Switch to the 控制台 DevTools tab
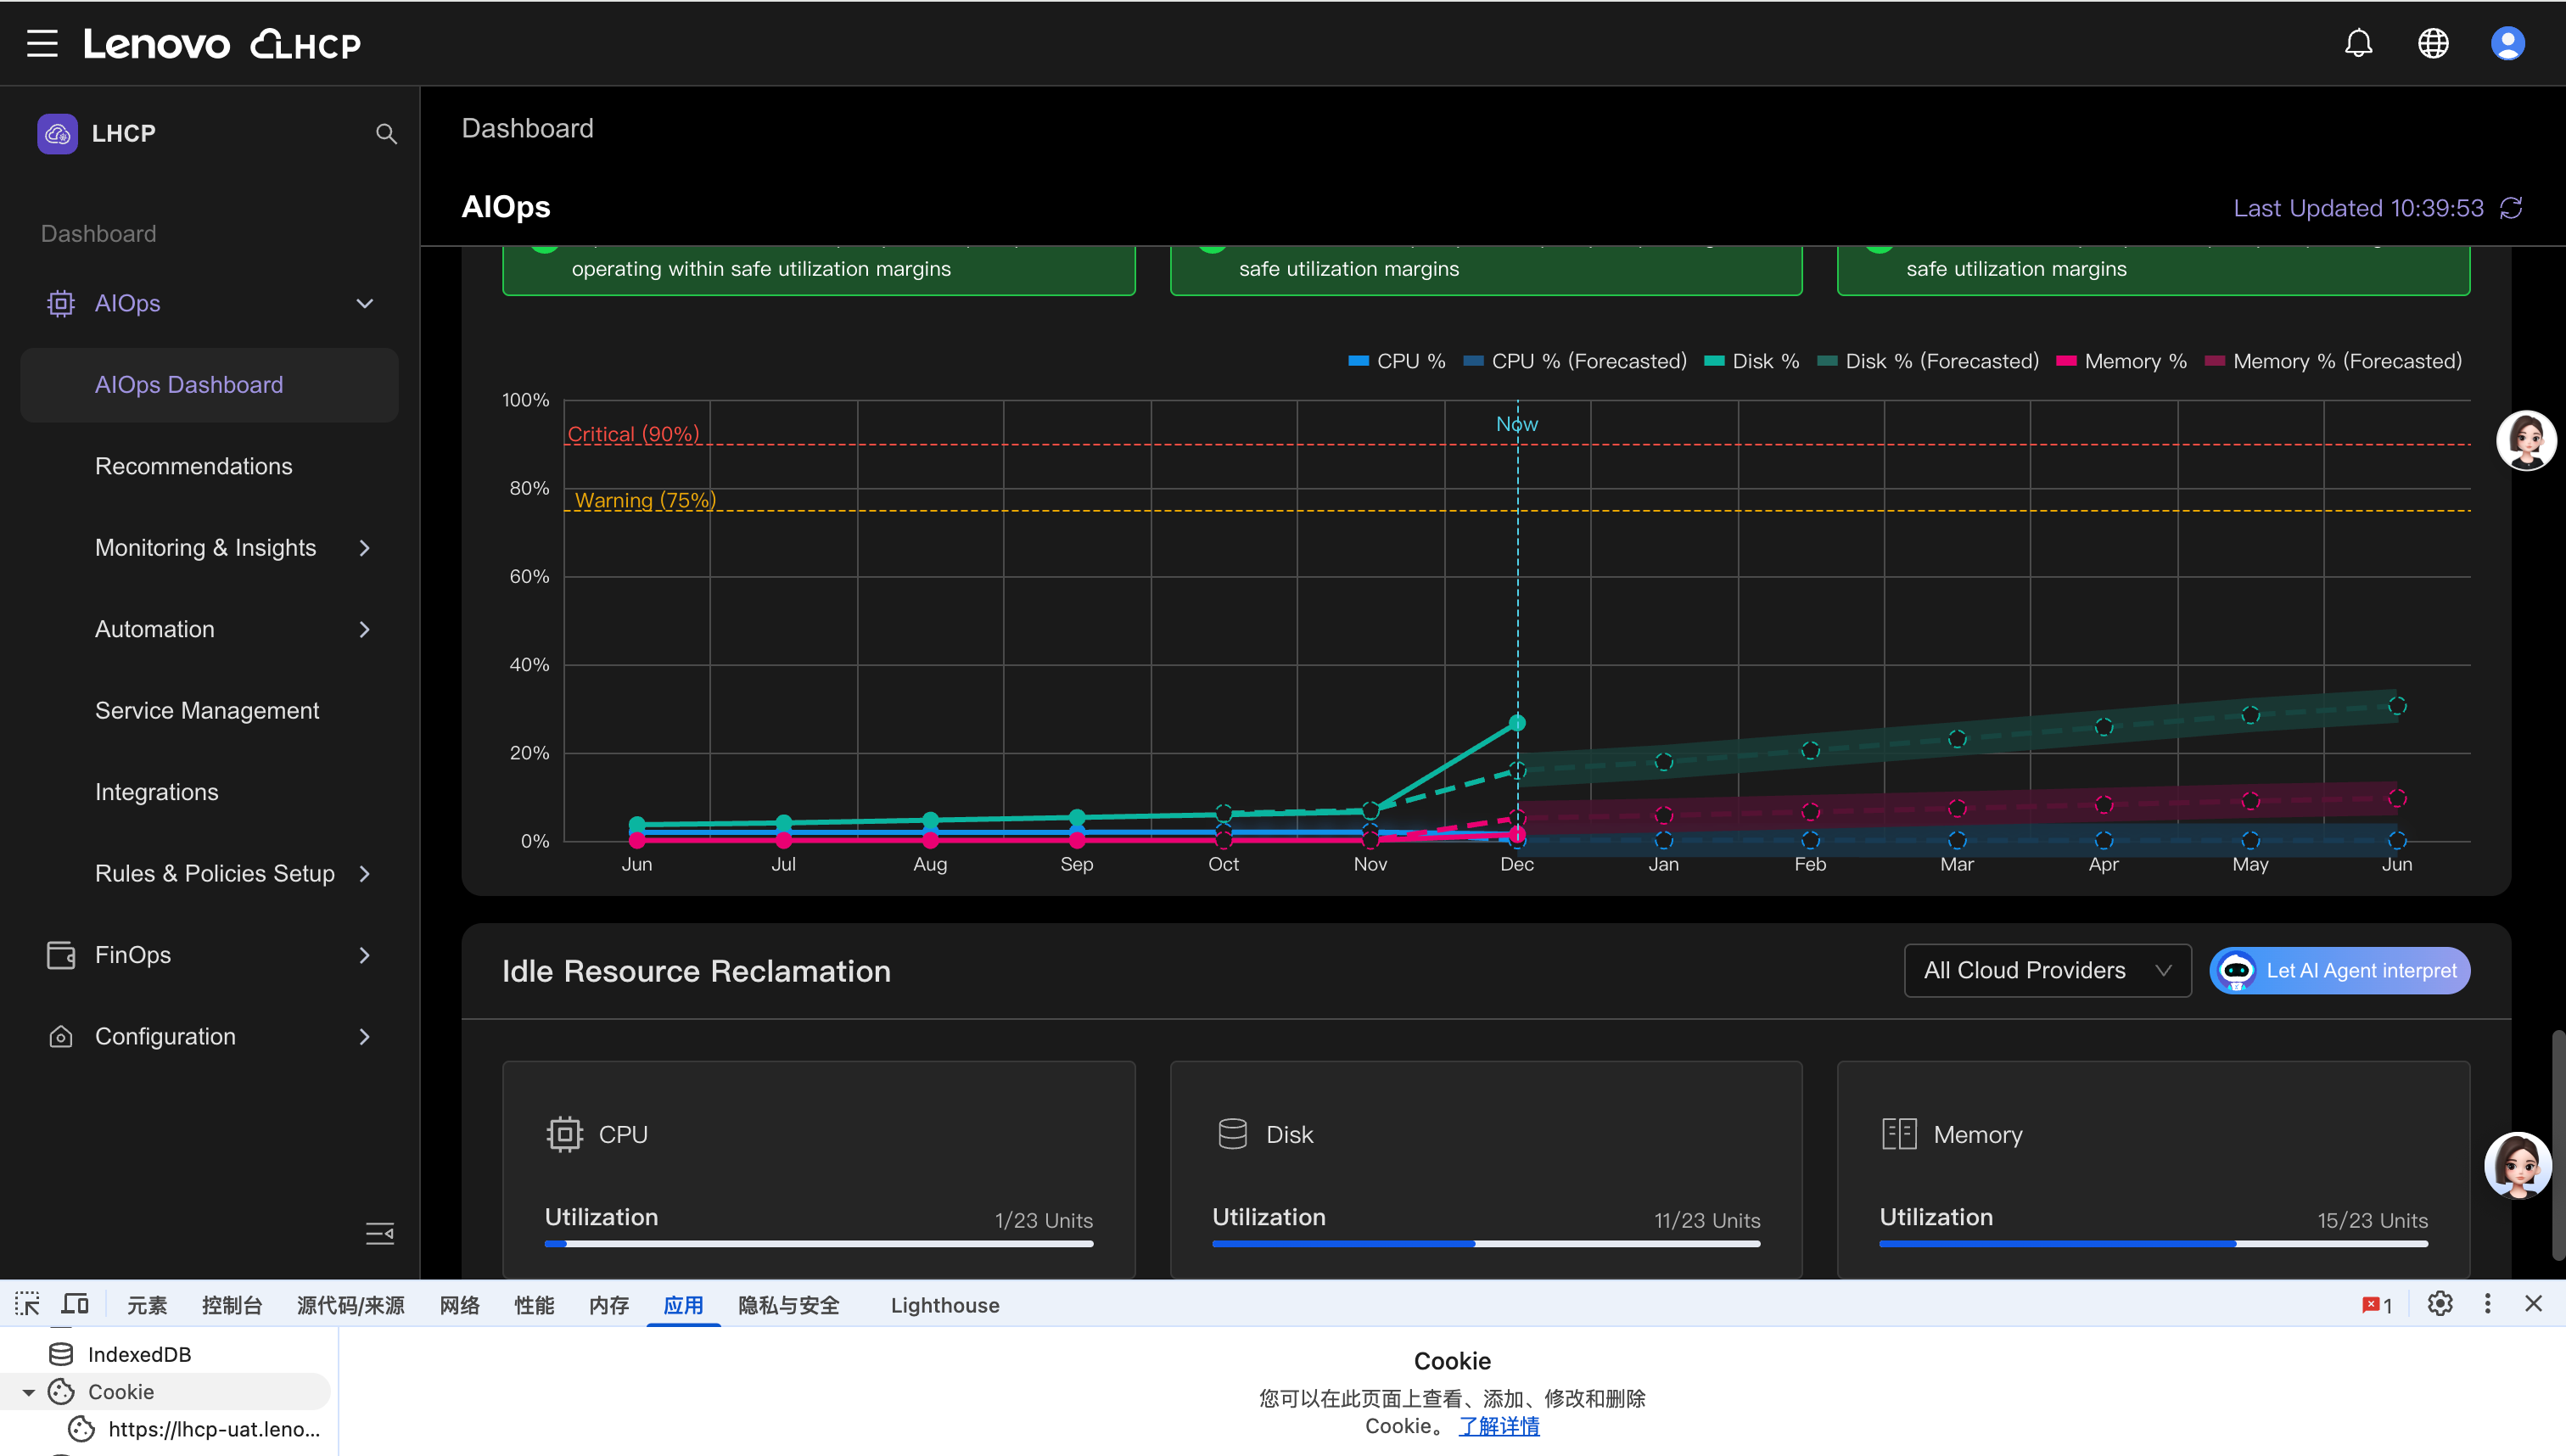Screen dimensions: 2566x1456 pos(232,1305)
